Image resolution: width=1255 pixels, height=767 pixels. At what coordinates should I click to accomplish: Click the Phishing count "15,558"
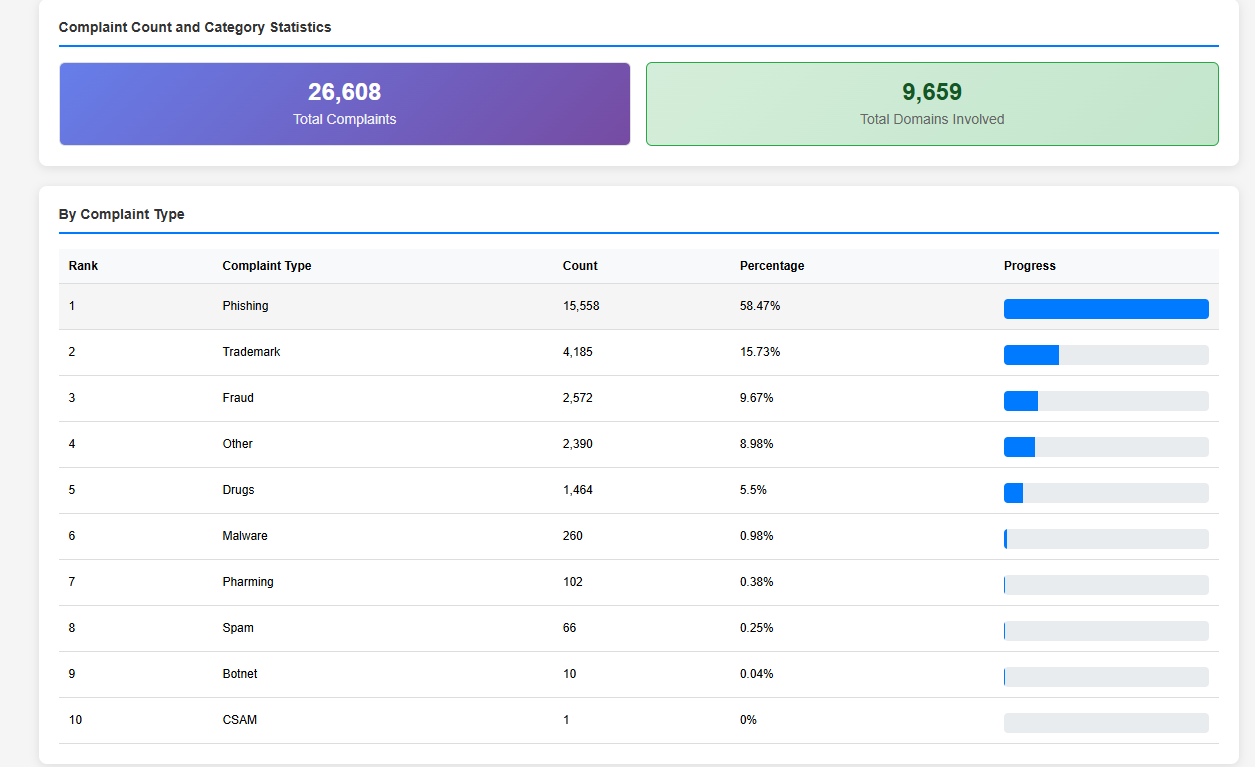581,306
